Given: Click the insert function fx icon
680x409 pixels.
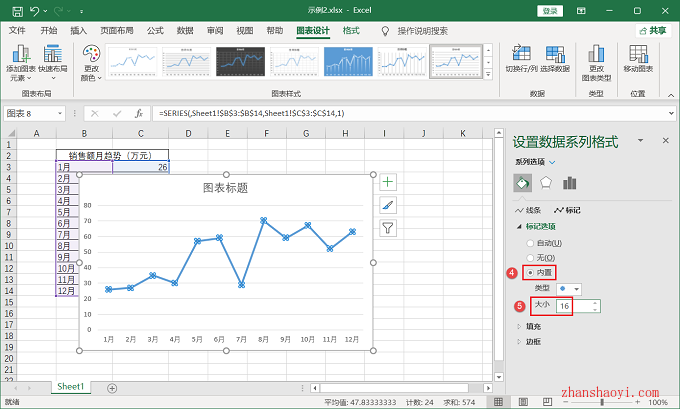Looking at the screenshot, I should pyautogui.click(x=139, y=114).
